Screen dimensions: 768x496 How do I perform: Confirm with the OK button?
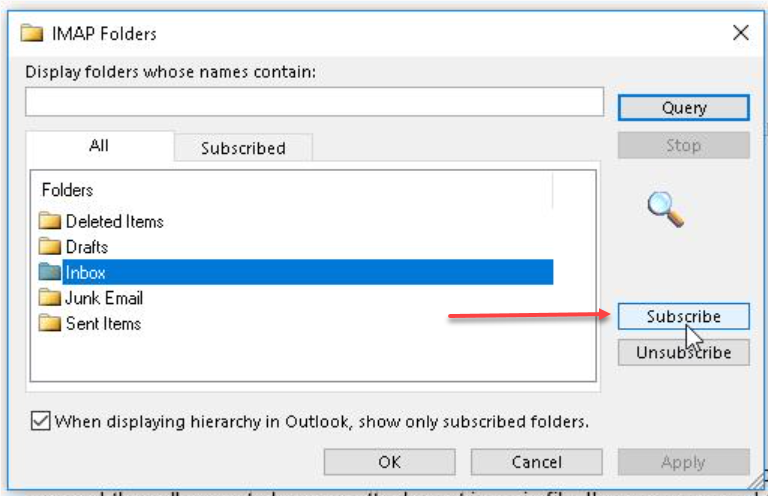[389, 462]
